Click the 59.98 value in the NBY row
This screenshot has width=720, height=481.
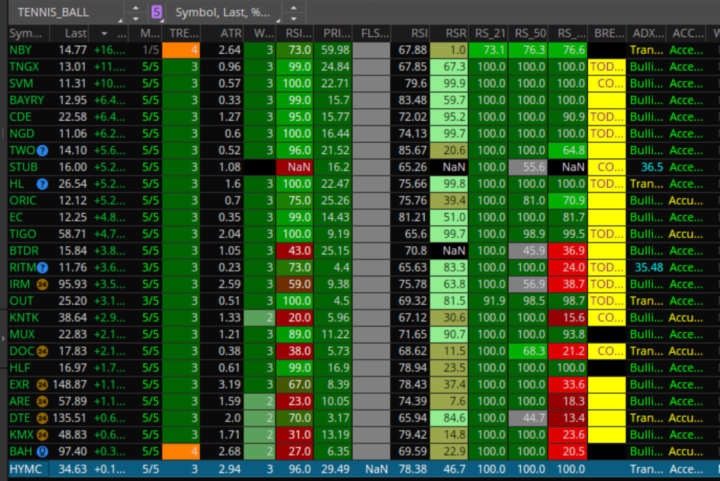[333, 50]
